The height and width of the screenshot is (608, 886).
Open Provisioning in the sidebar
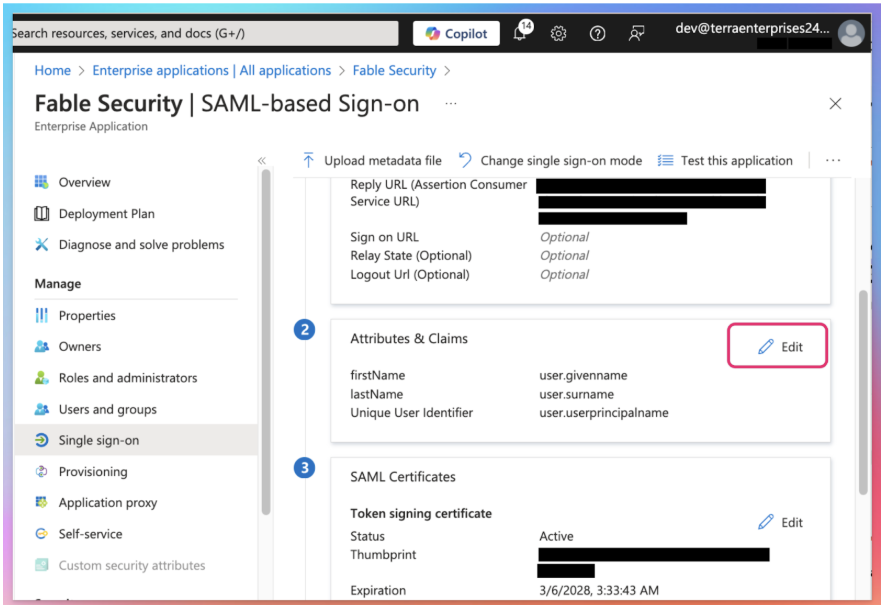tap(93, 471)
